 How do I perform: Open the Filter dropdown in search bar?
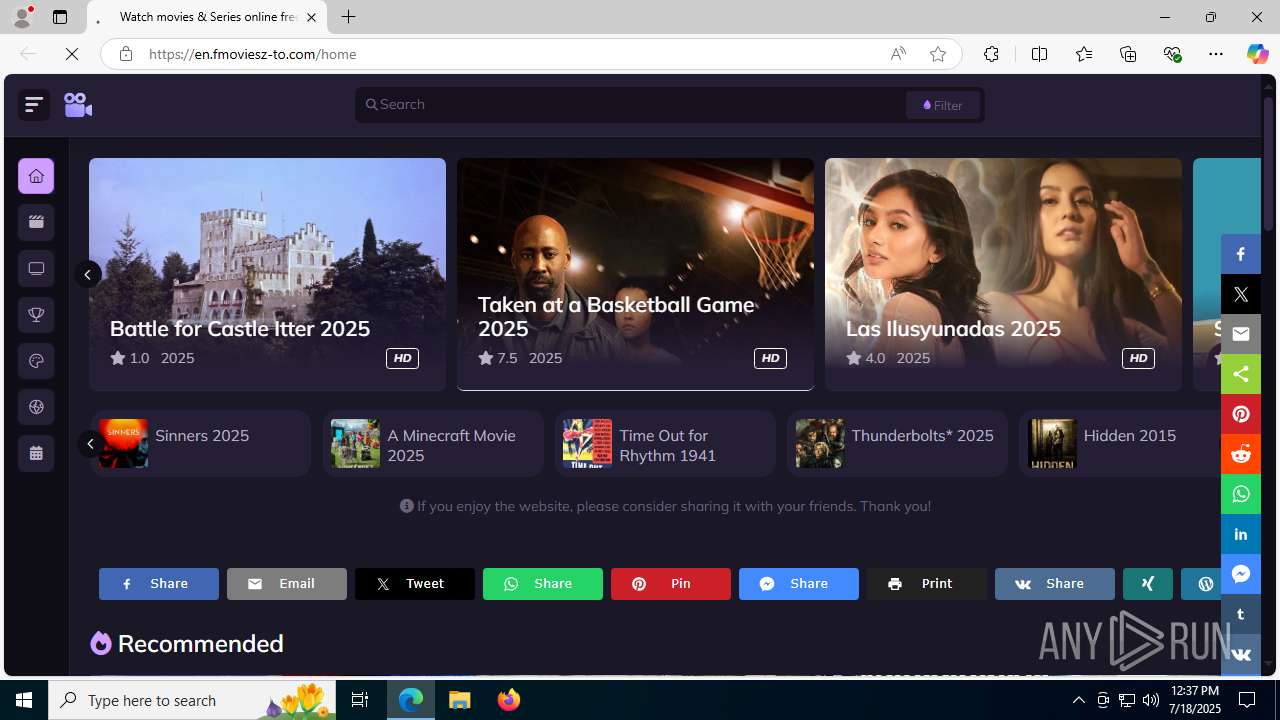coord(943,105)
